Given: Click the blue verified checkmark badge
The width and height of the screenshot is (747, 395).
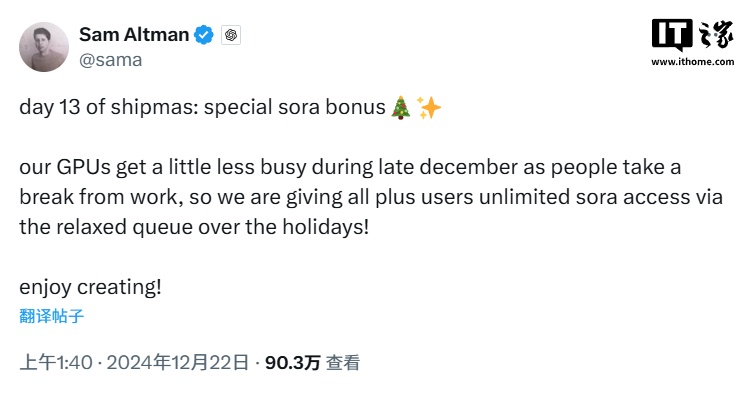Looking at the screenshot, I should tap(204, 35).
